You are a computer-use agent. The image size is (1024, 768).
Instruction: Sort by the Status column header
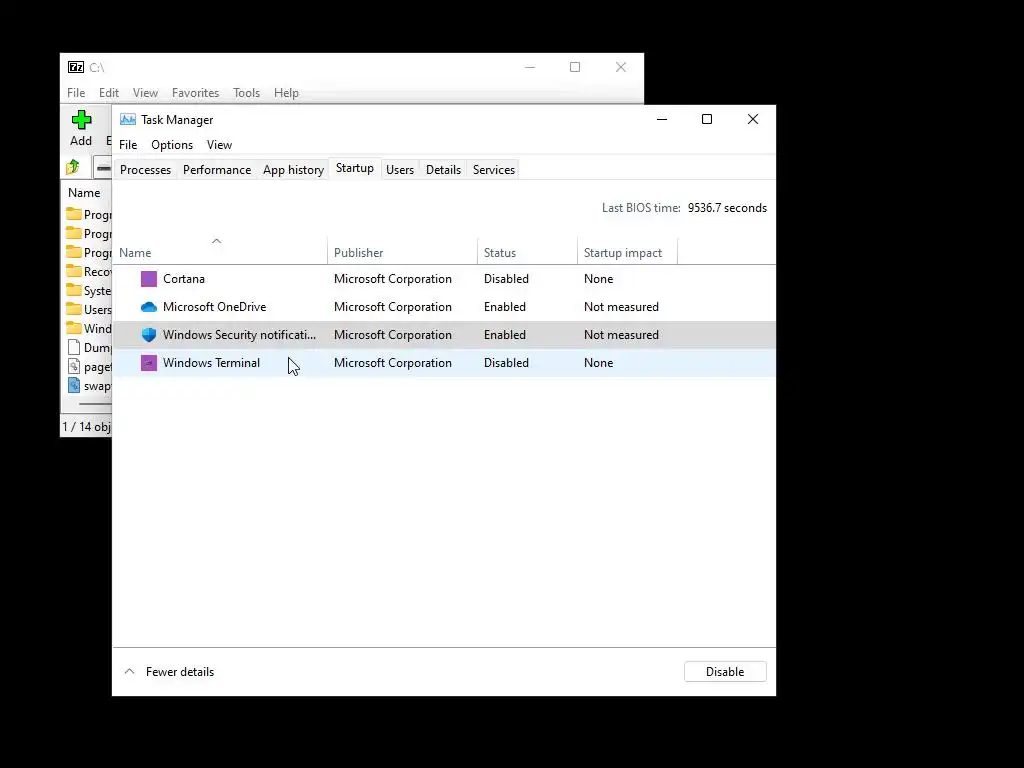tap(527, 253)
